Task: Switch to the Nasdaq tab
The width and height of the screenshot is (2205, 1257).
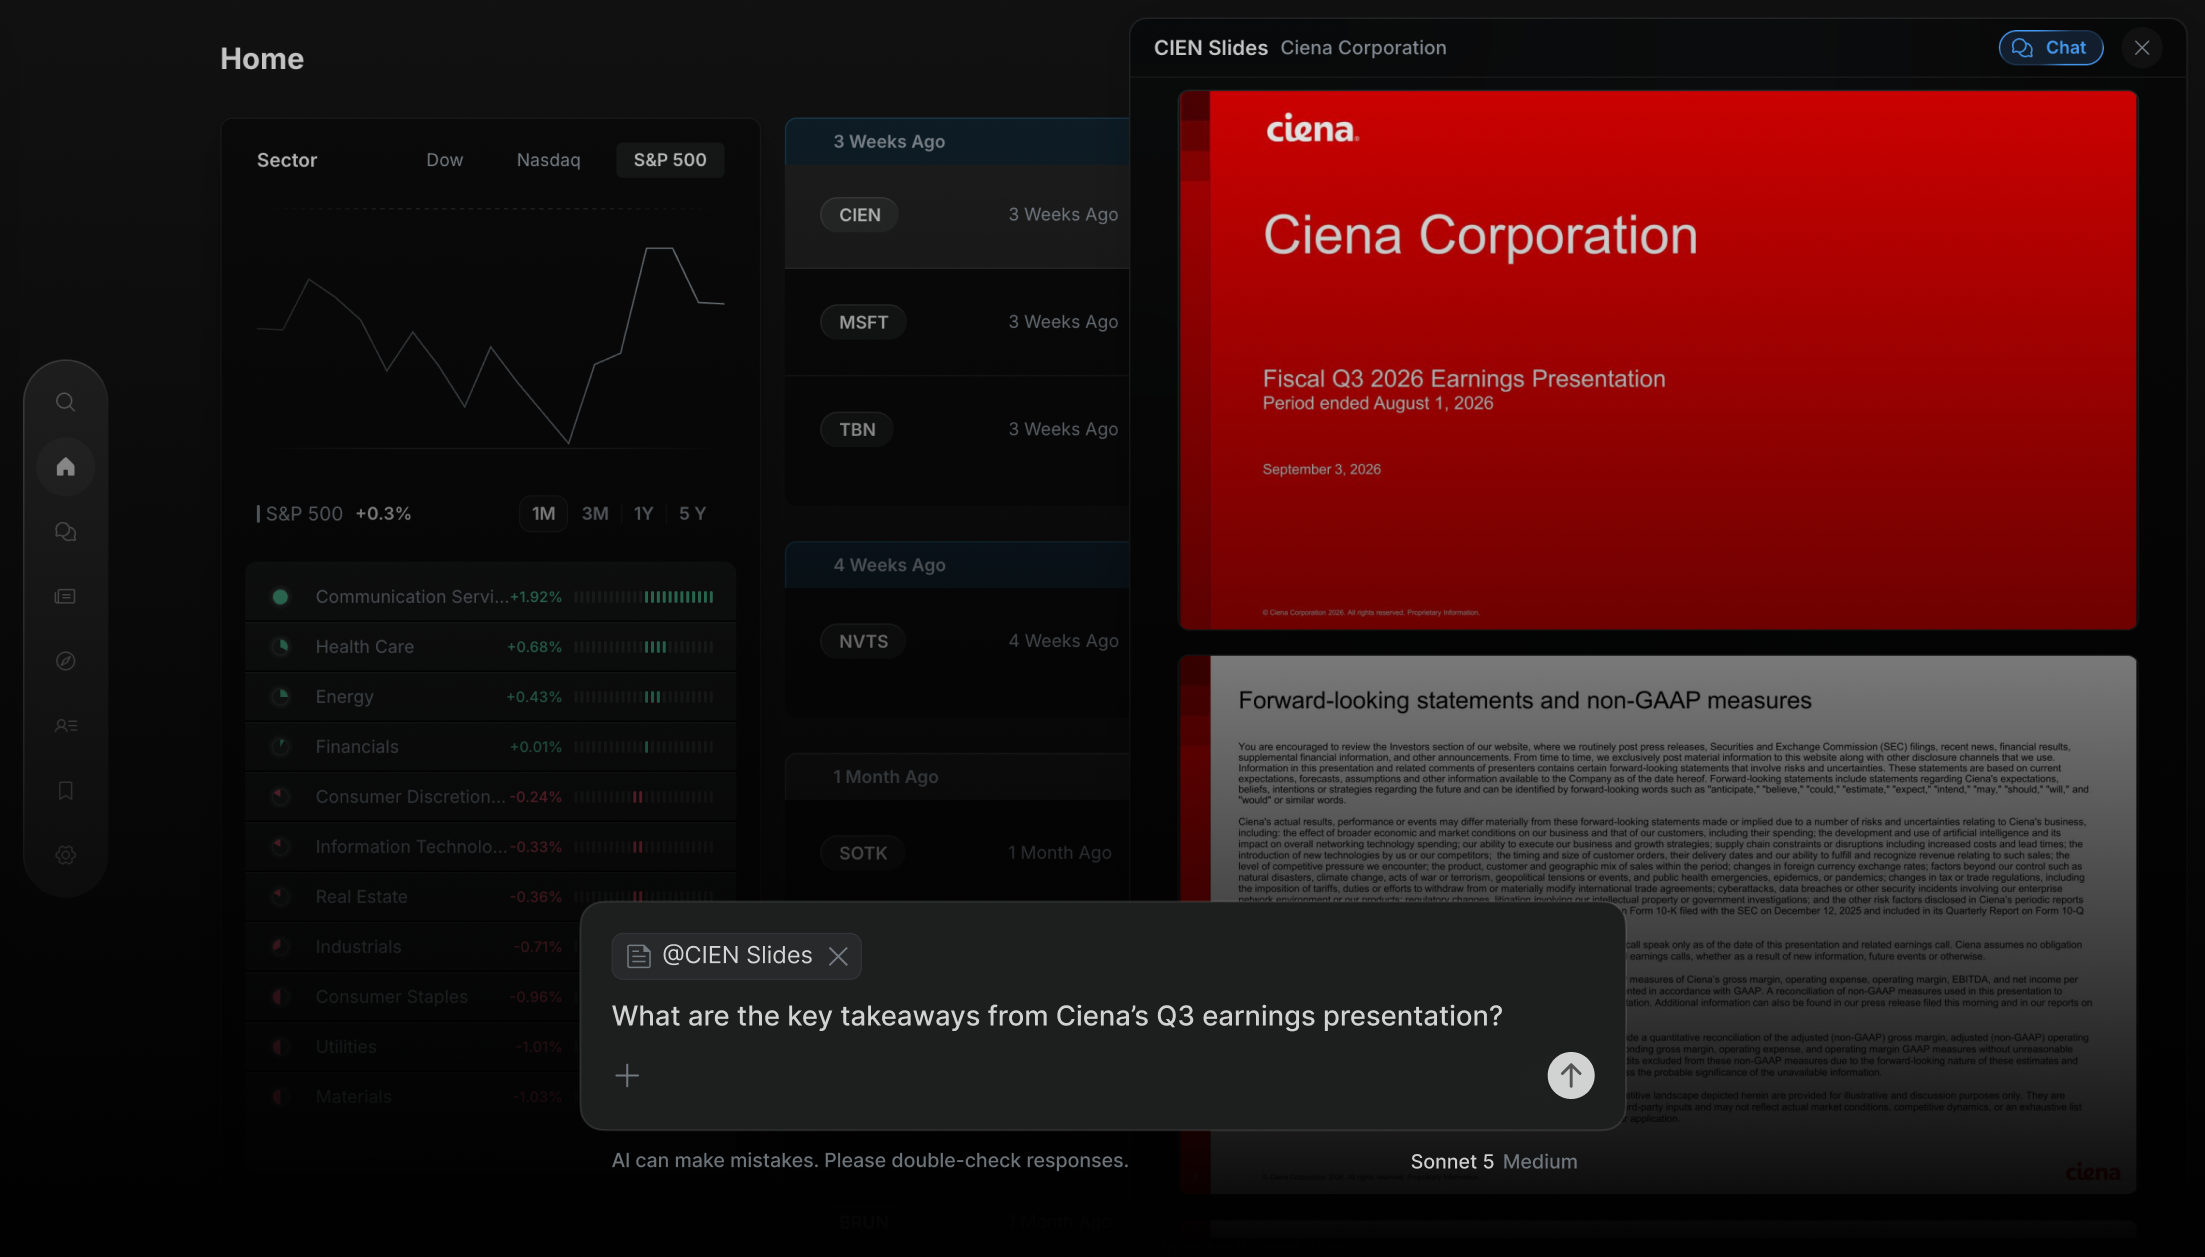Action: click(548, 160)
